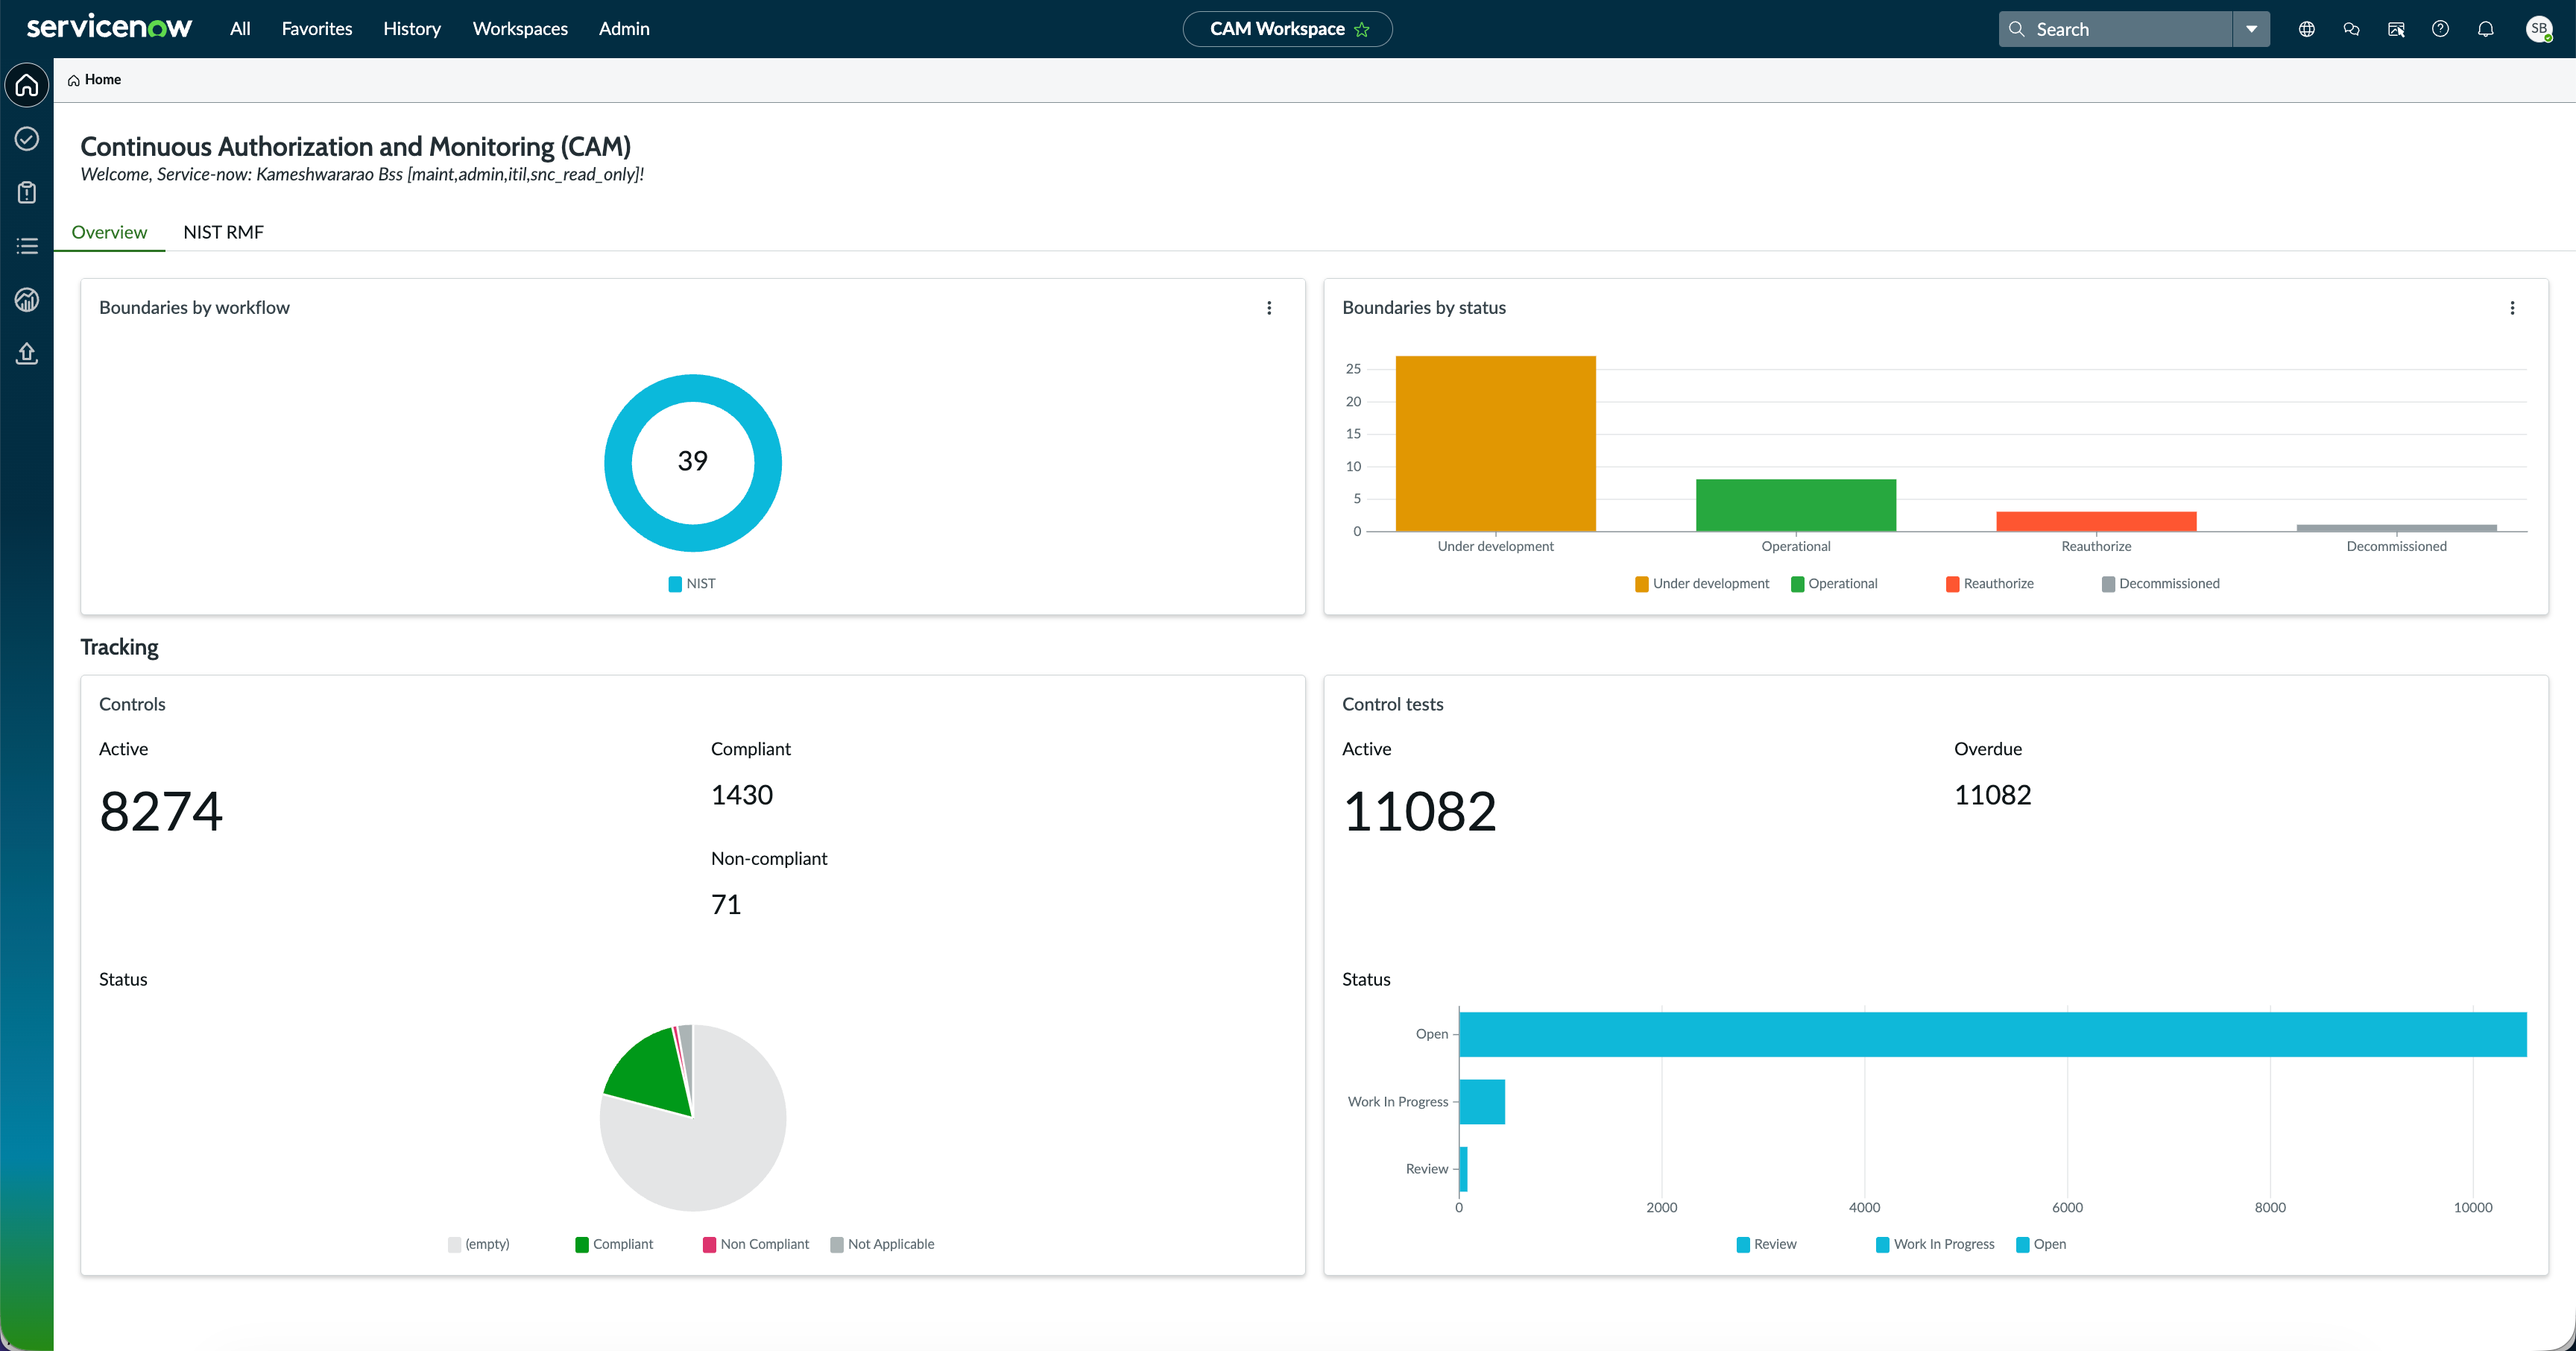Toggle the Operational legend item
2576x1351 pixels.
[1834, 584]
